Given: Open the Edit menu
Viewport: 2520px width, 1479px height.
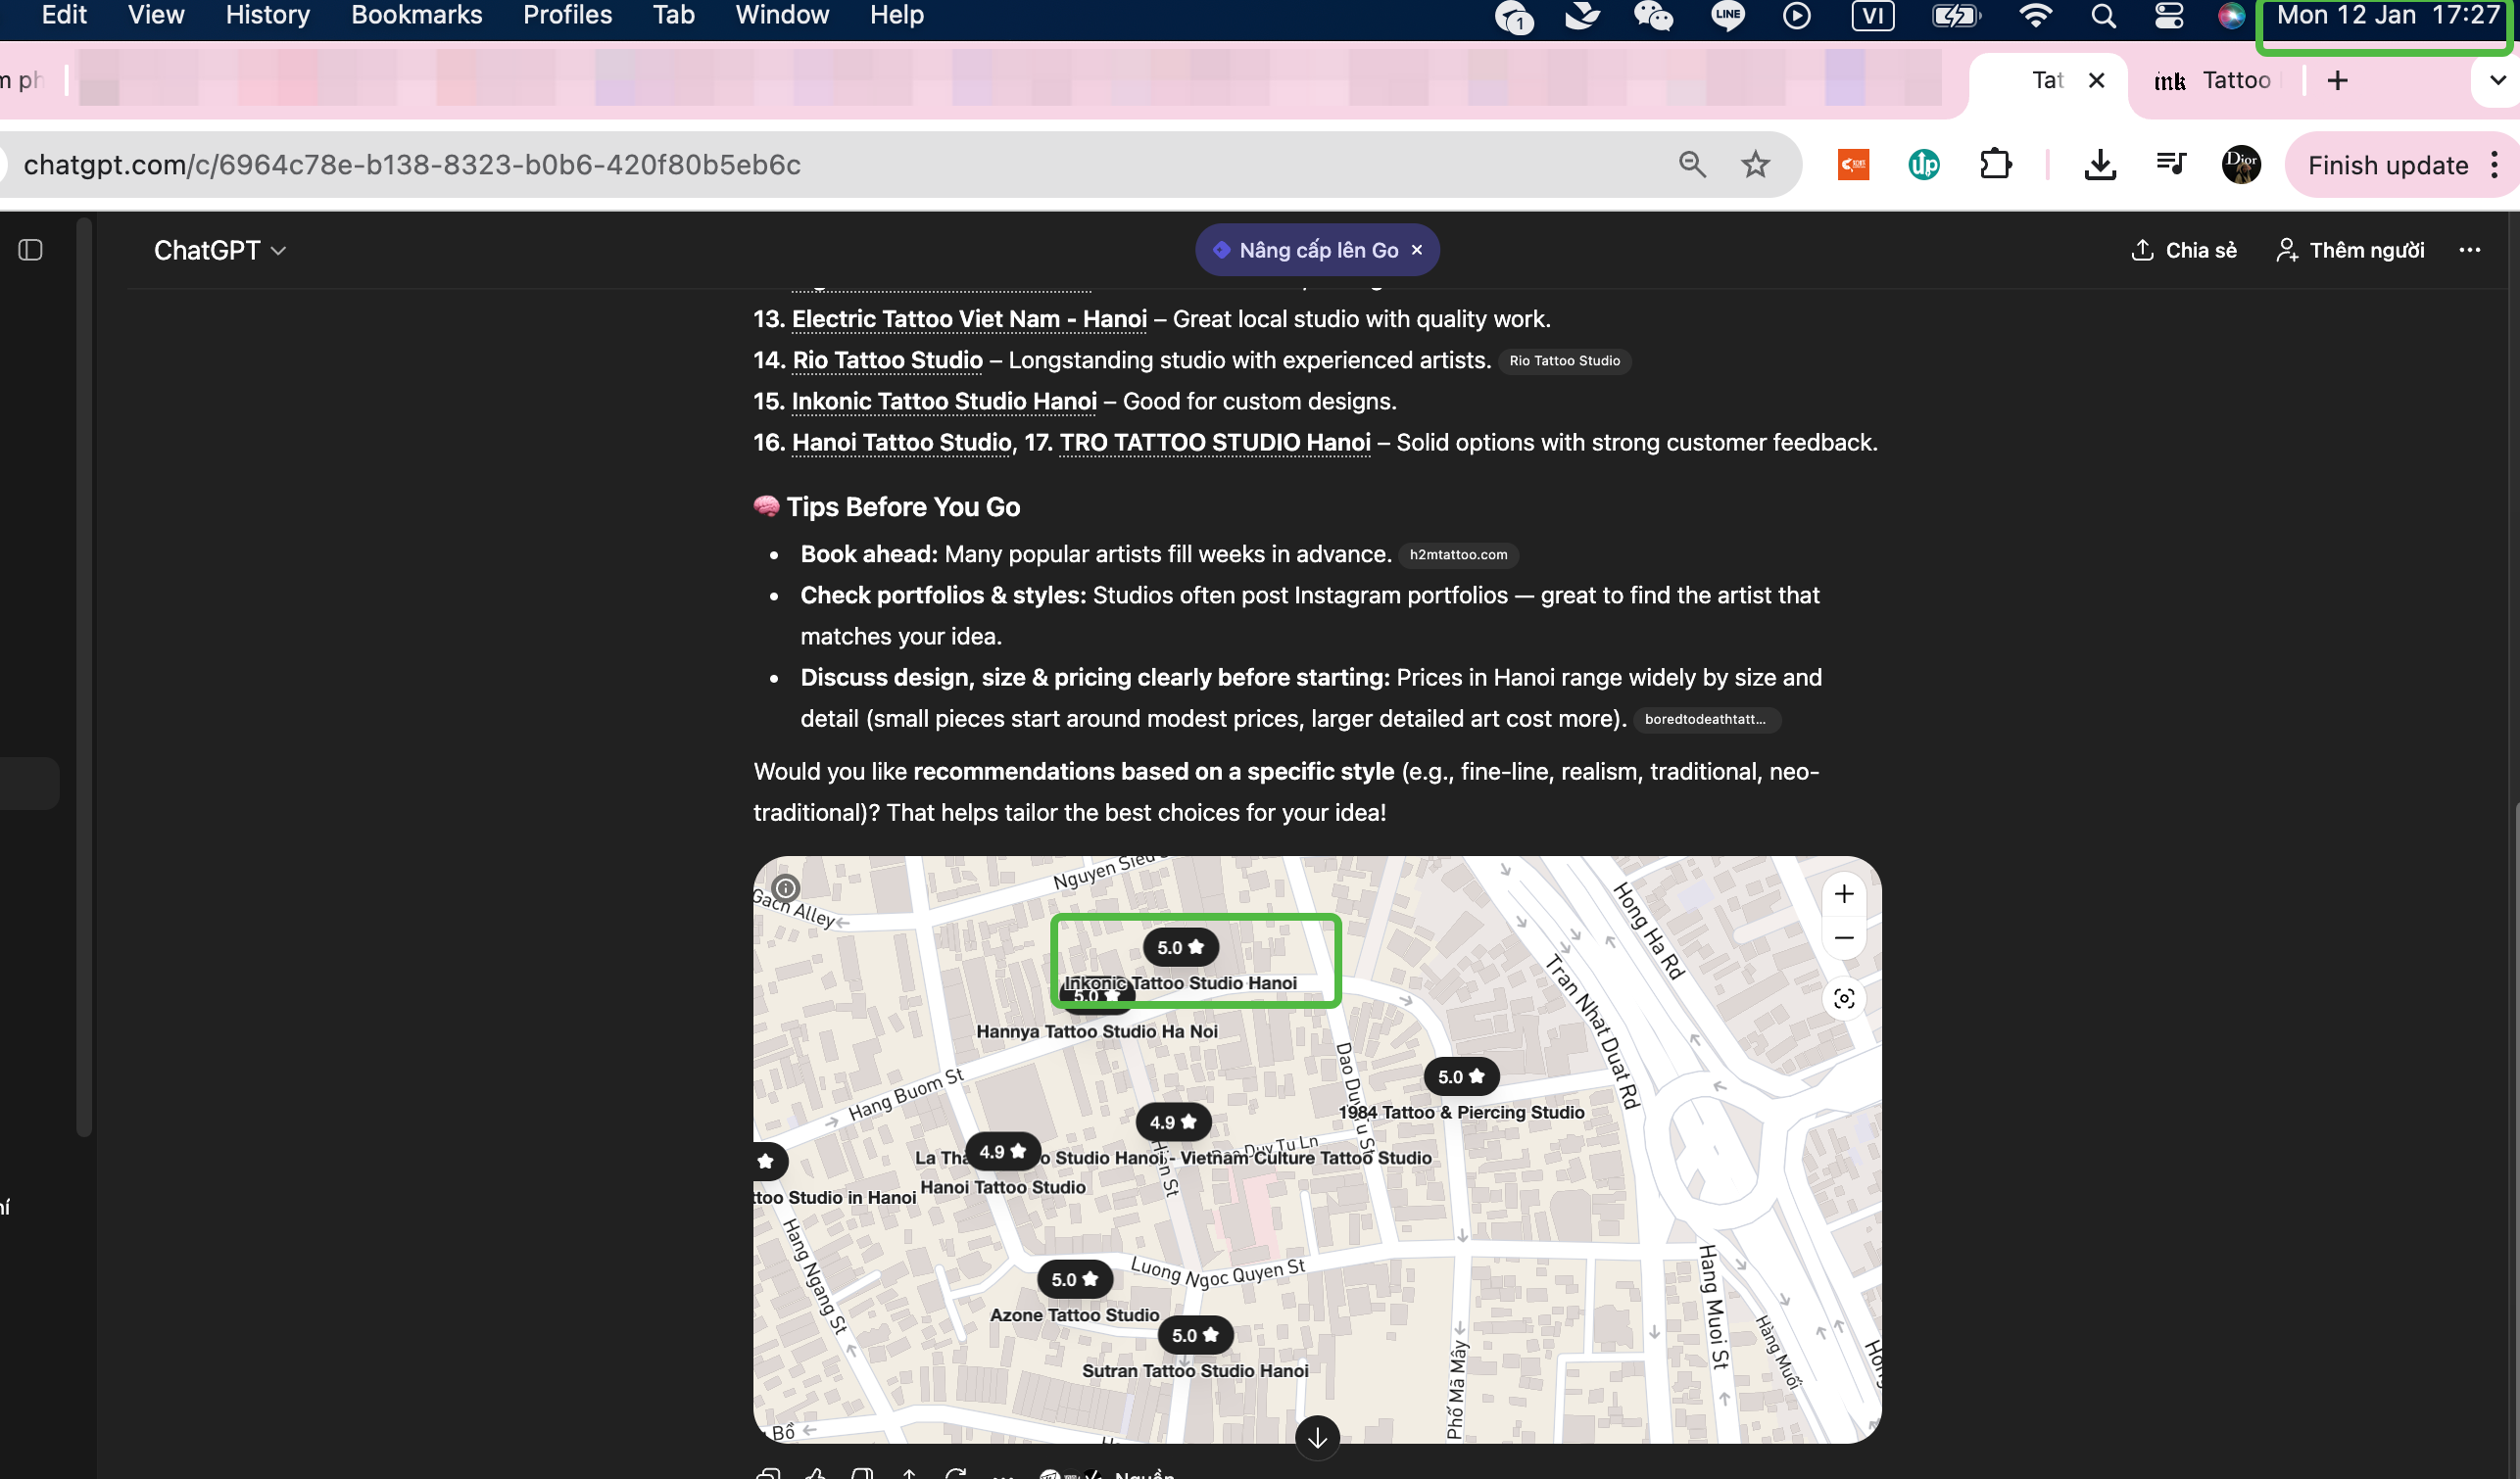Looking at the screenshot, I should click(64, 15).
